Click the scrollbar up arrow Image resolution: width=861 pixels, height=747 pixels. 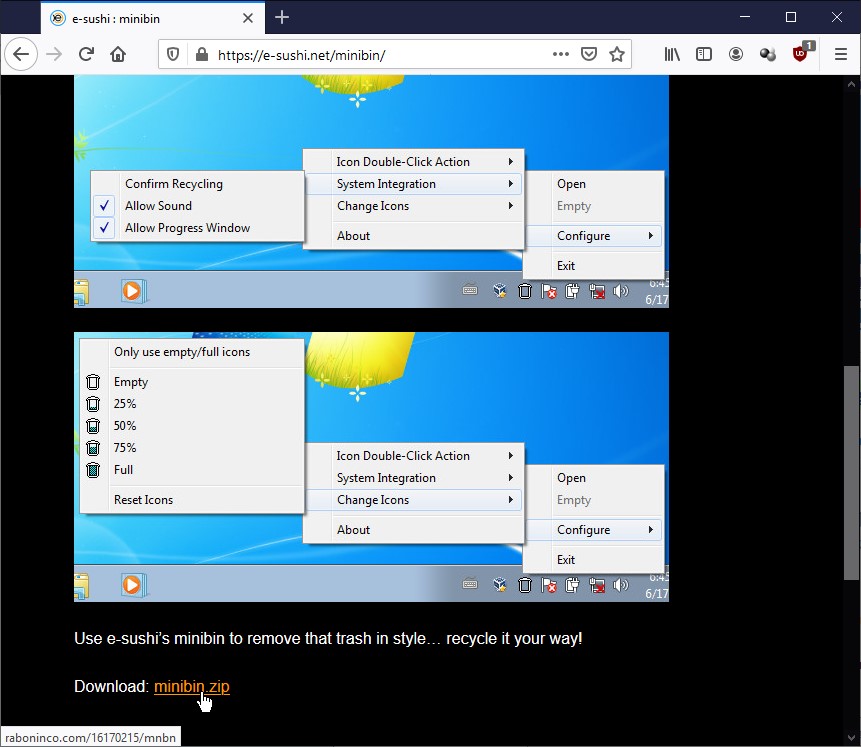tap(851, 84)
